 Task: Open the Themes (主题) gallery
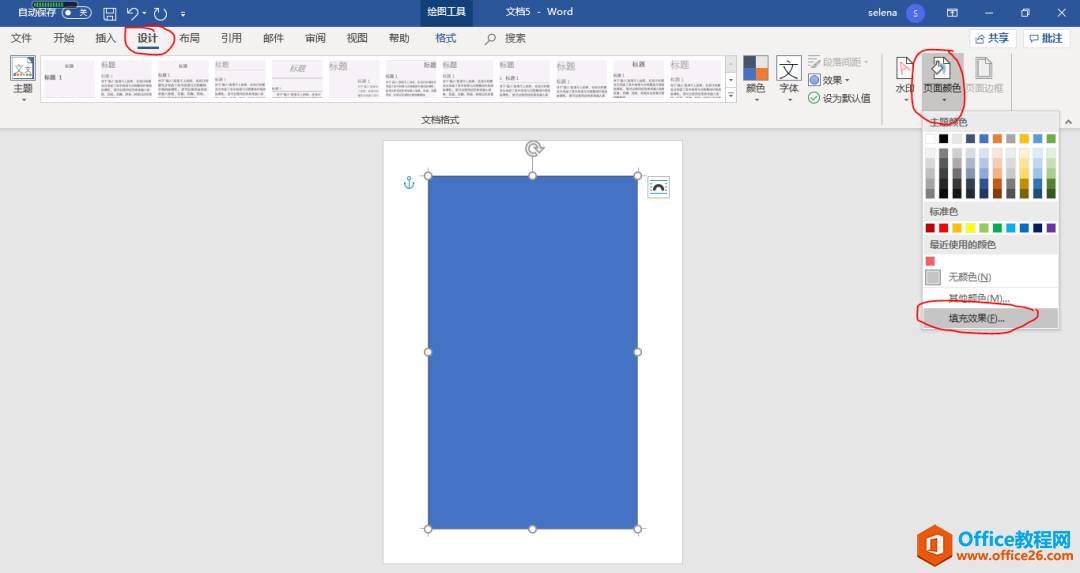[x=22, y=79]
